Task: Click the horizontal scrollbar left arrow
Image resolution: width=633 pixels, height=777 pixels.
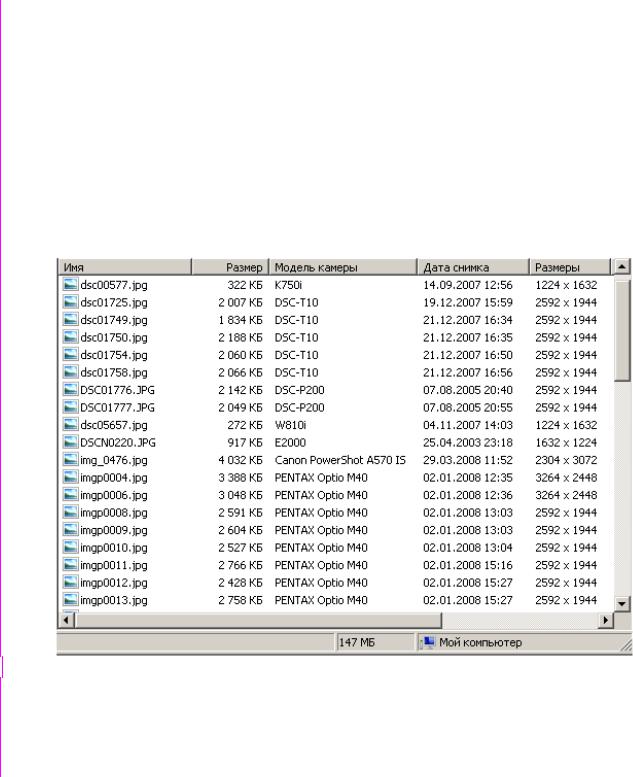Action: pyautogui.click(x=66, y=620)
